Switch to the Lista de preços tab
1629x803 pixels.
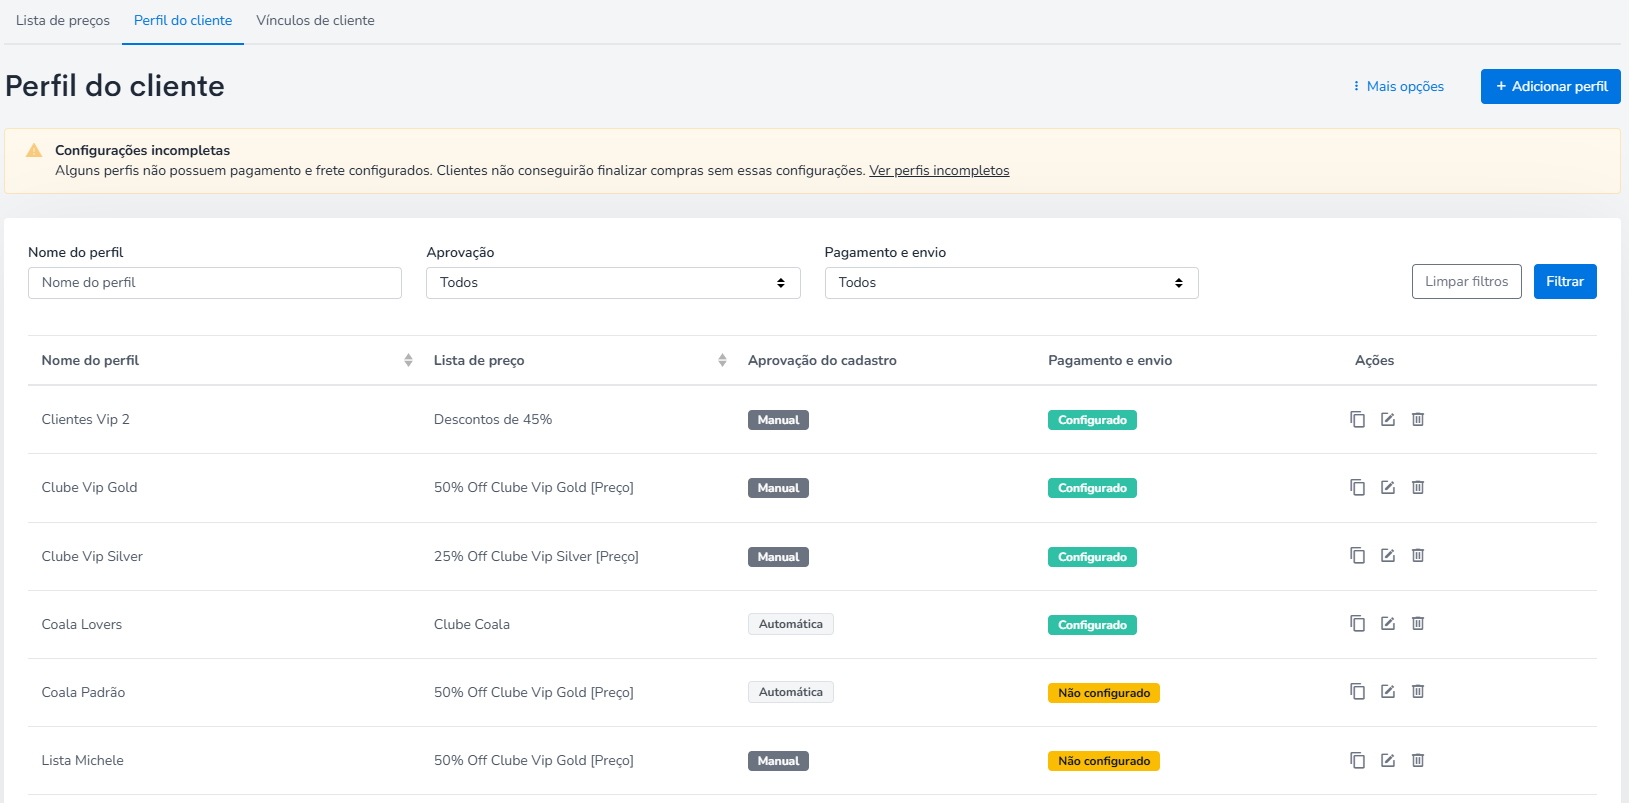tap(63, 20)
